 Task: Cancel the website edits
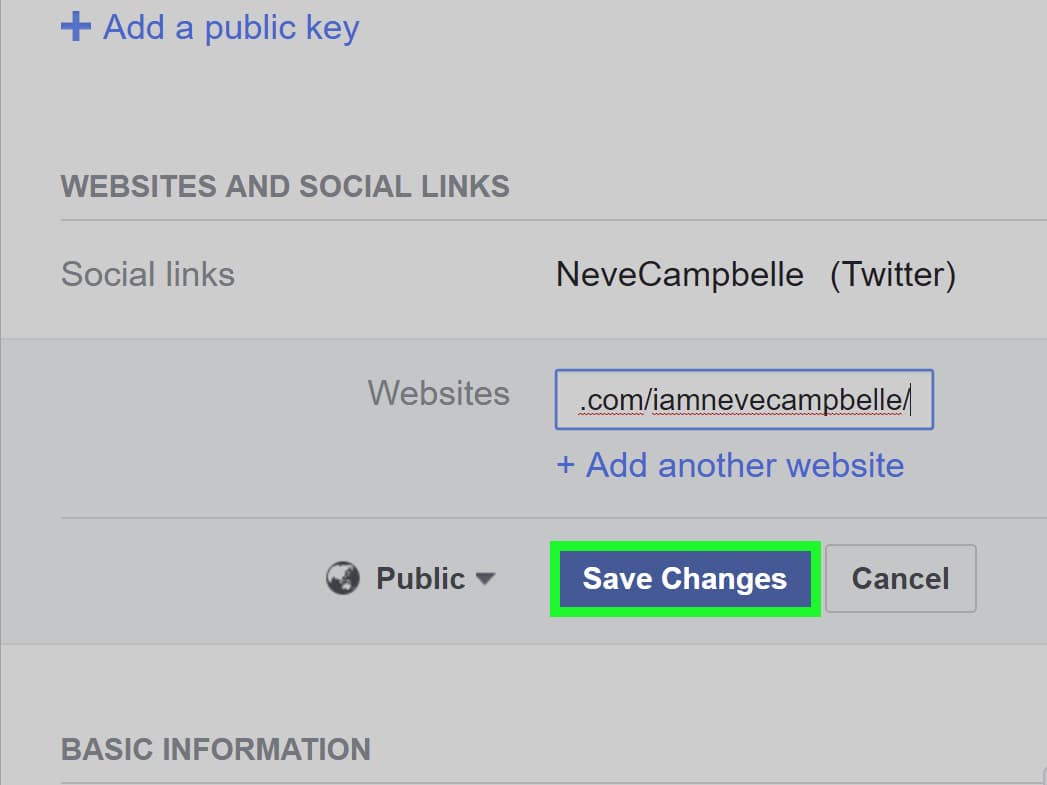(900, 578)
